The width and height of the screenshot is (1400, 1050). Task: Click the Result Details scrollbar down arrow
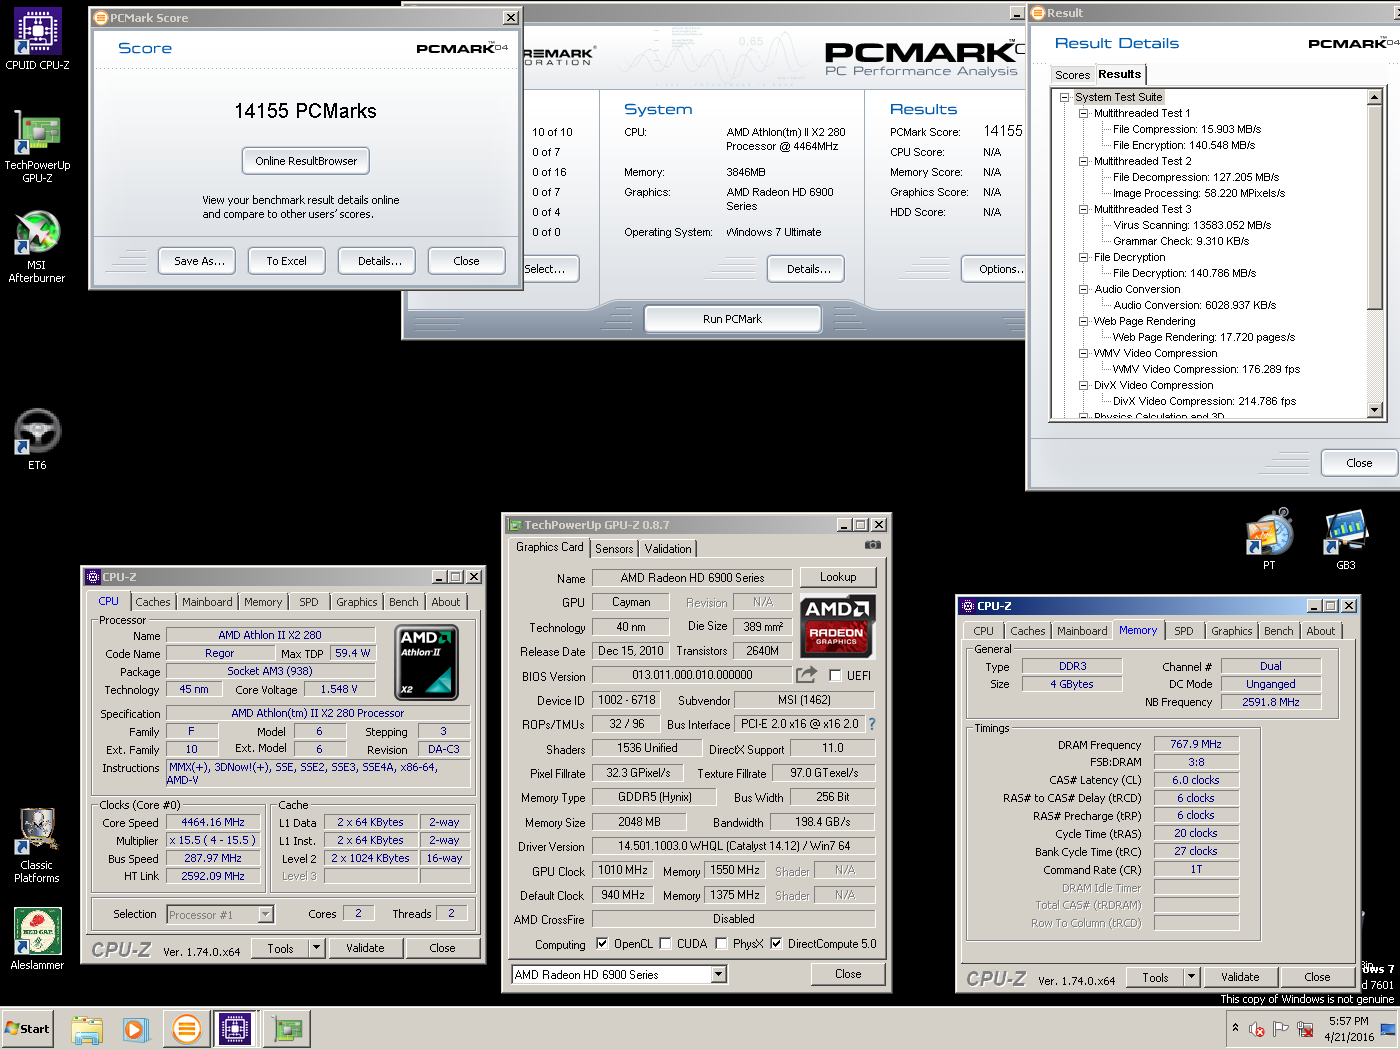[x=1374, y=410]
